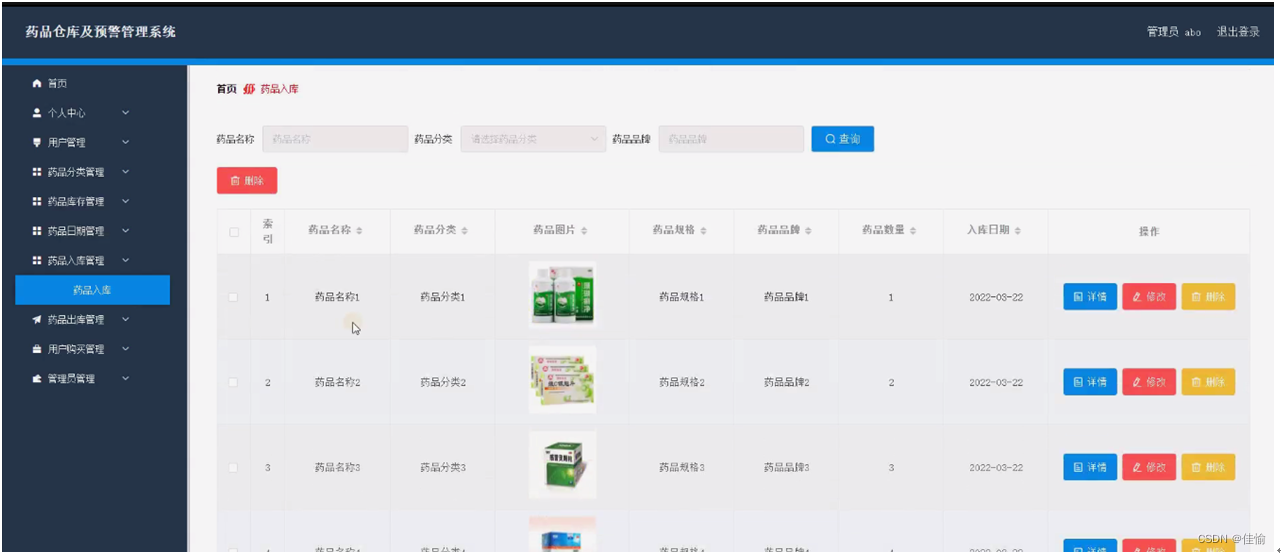Click the person icon for 个人中心

(37, 113)
